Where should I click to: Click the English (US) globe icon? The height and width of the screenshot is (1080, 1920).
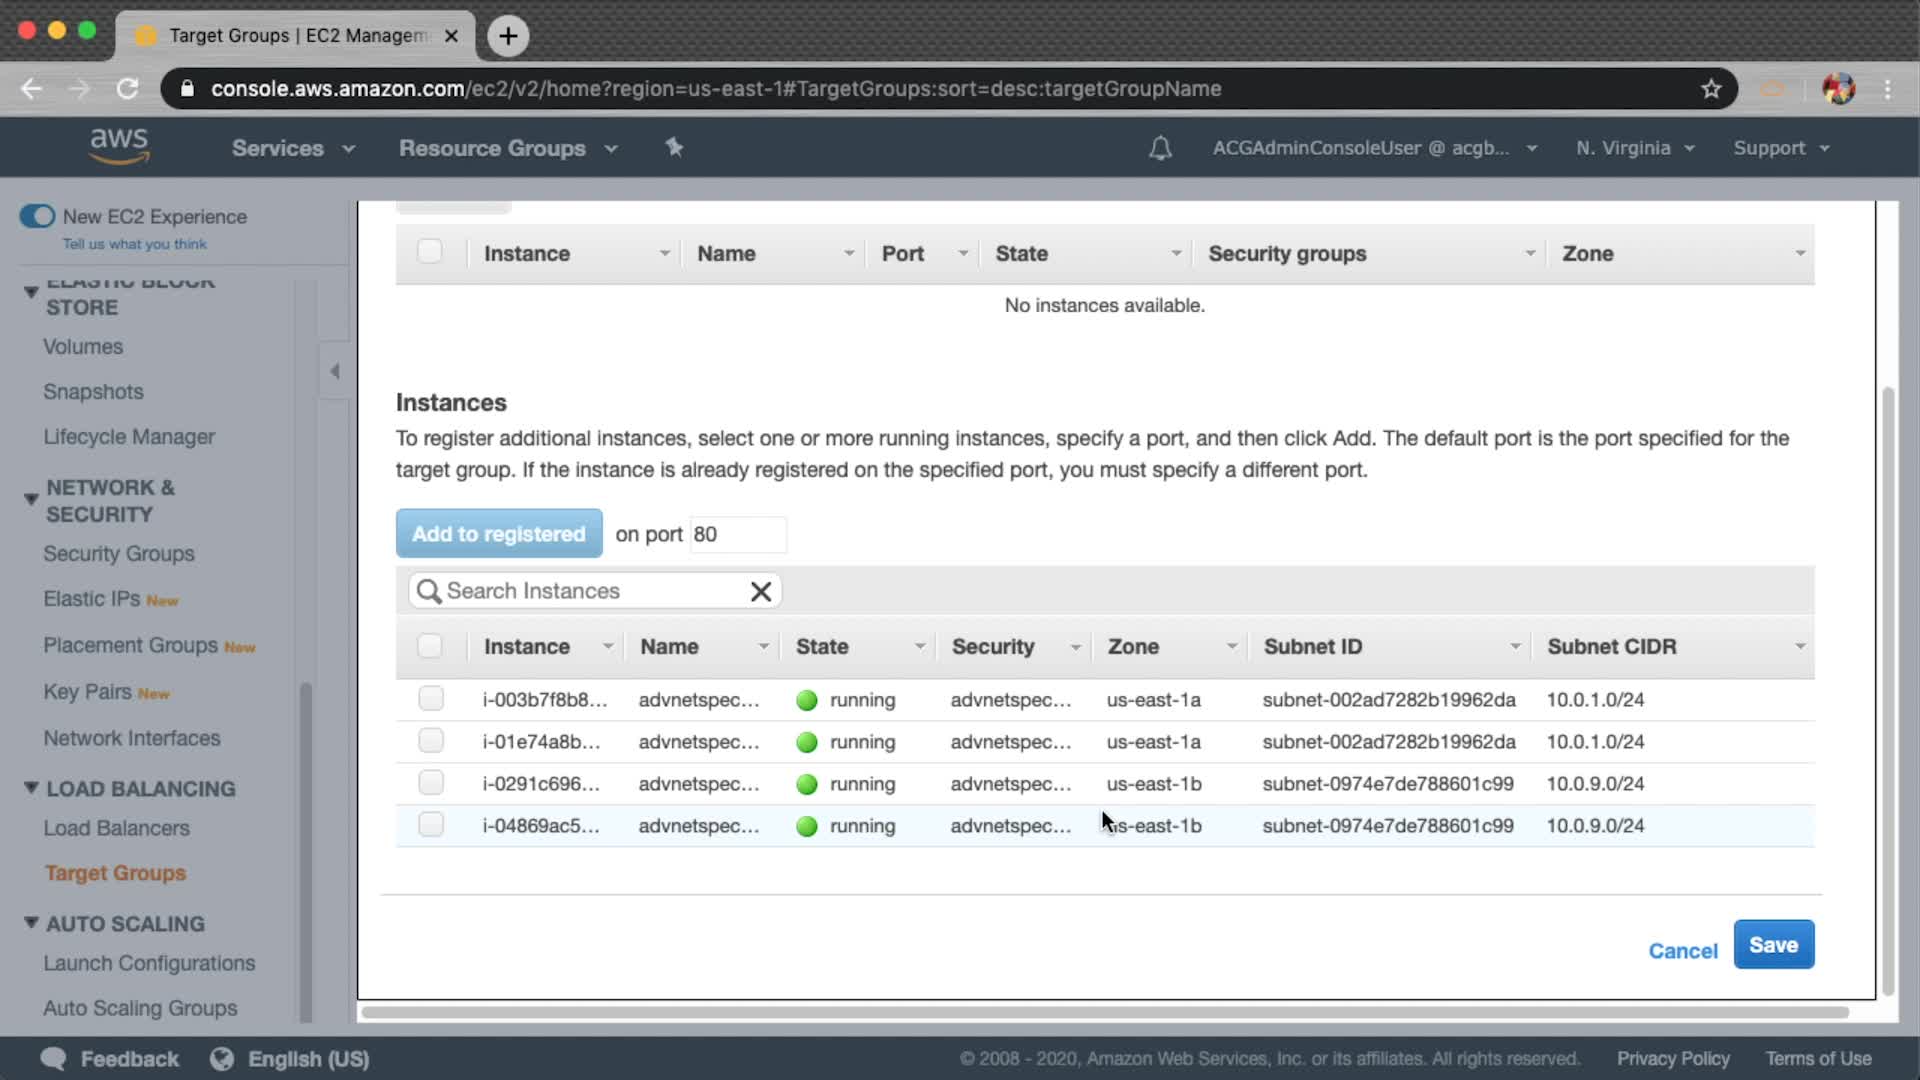pos(222,1059)
